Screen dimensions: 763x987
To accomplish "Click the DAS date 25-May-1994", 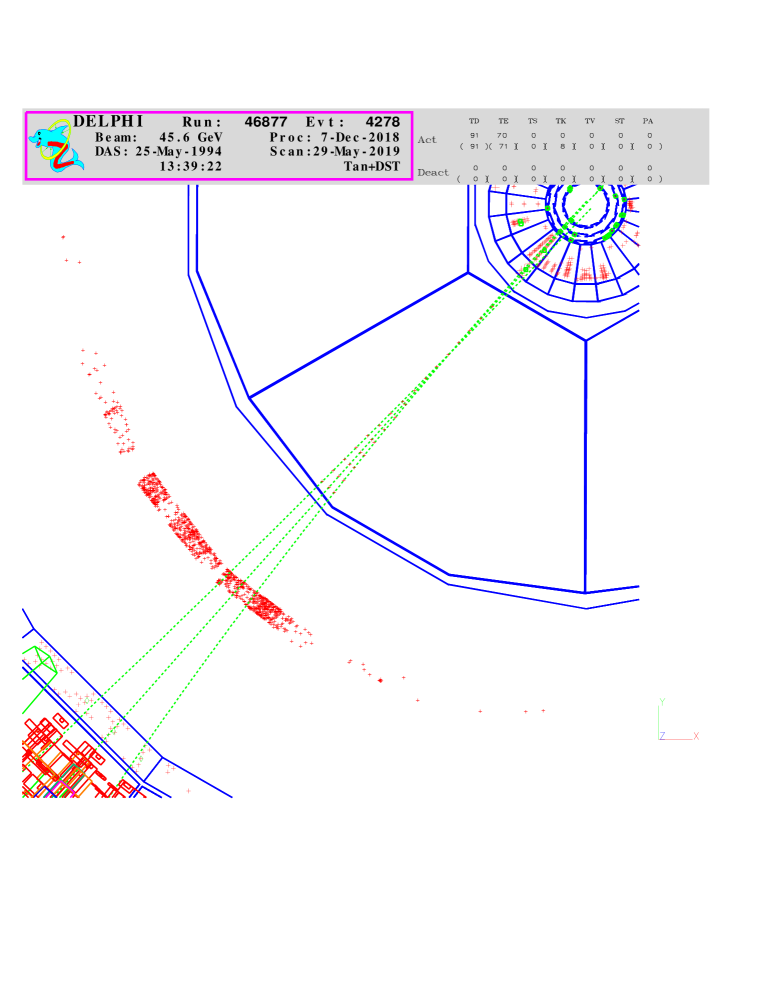I will [179, 152].
